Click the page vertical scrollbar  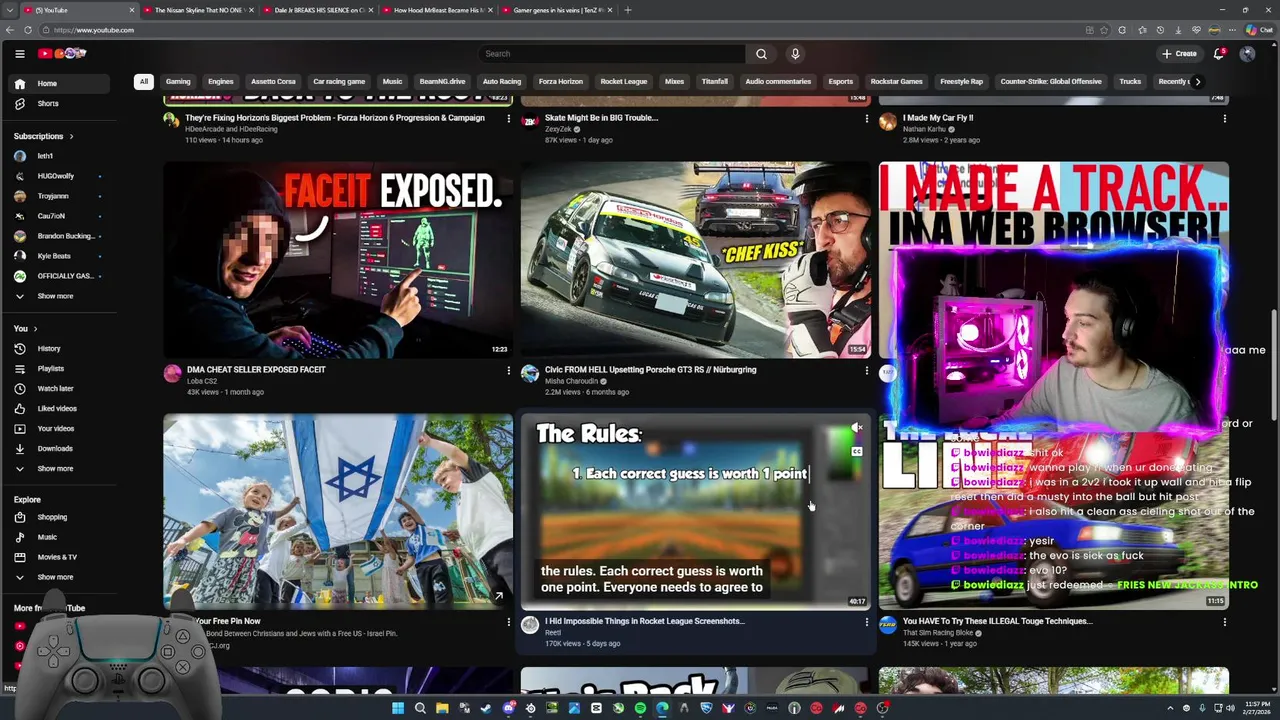pos(1274,365)
